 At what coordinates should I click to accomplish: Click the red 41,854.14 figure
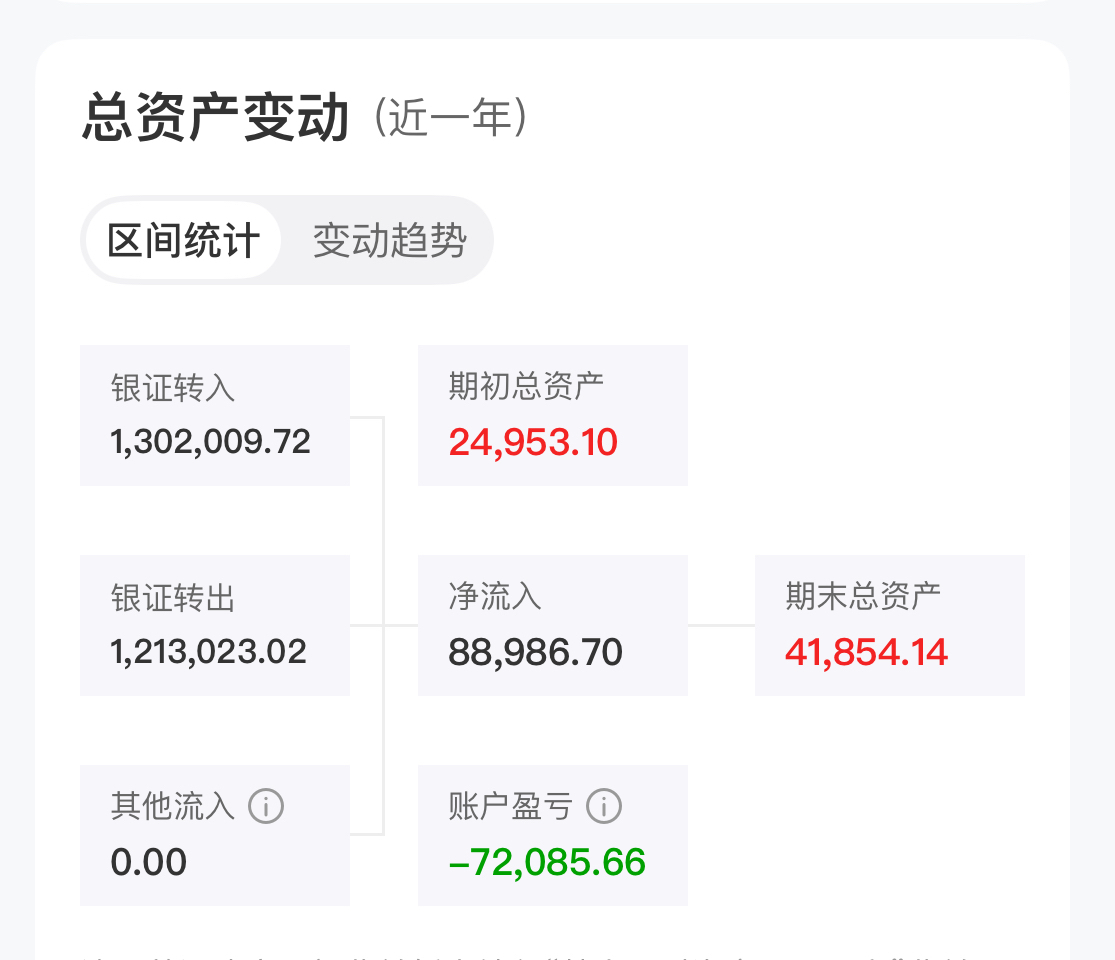[x=866, y=652]
